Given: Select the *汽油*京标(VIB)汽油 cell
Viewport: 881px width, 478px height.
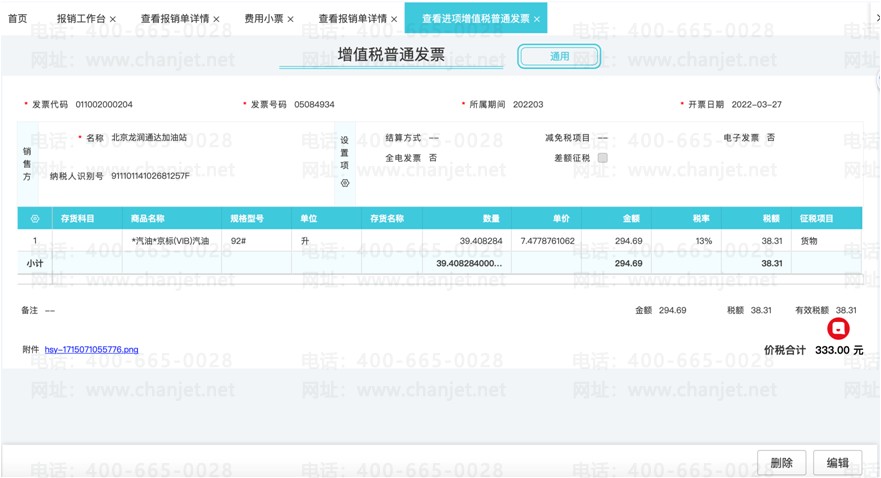Looking at the screenshot, I should click(170, 241).
